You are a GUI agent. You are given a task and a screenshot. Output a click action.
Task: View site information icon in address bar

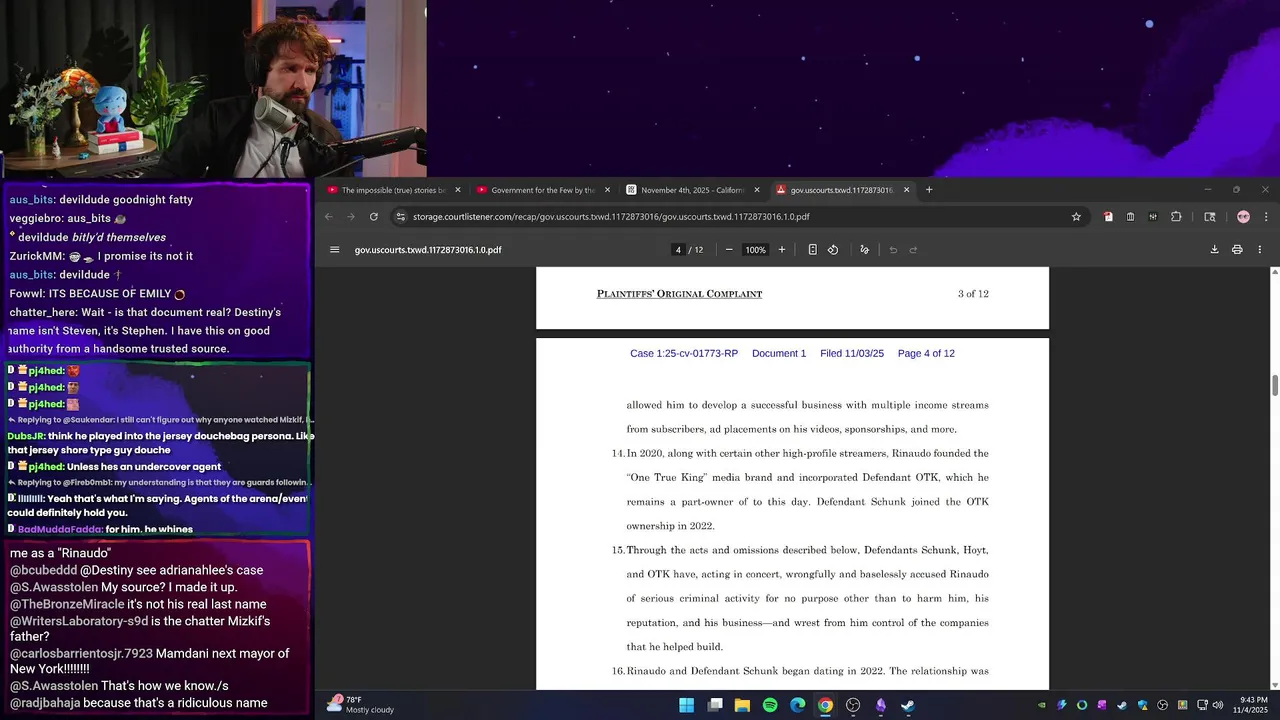pyautogui.click(x=401, y=217)
